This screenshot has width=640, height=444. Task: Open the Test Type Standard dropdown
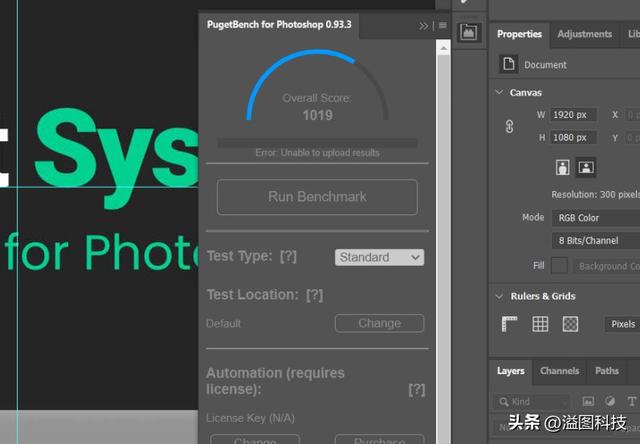pyautogui.click(x=380, y=257)
